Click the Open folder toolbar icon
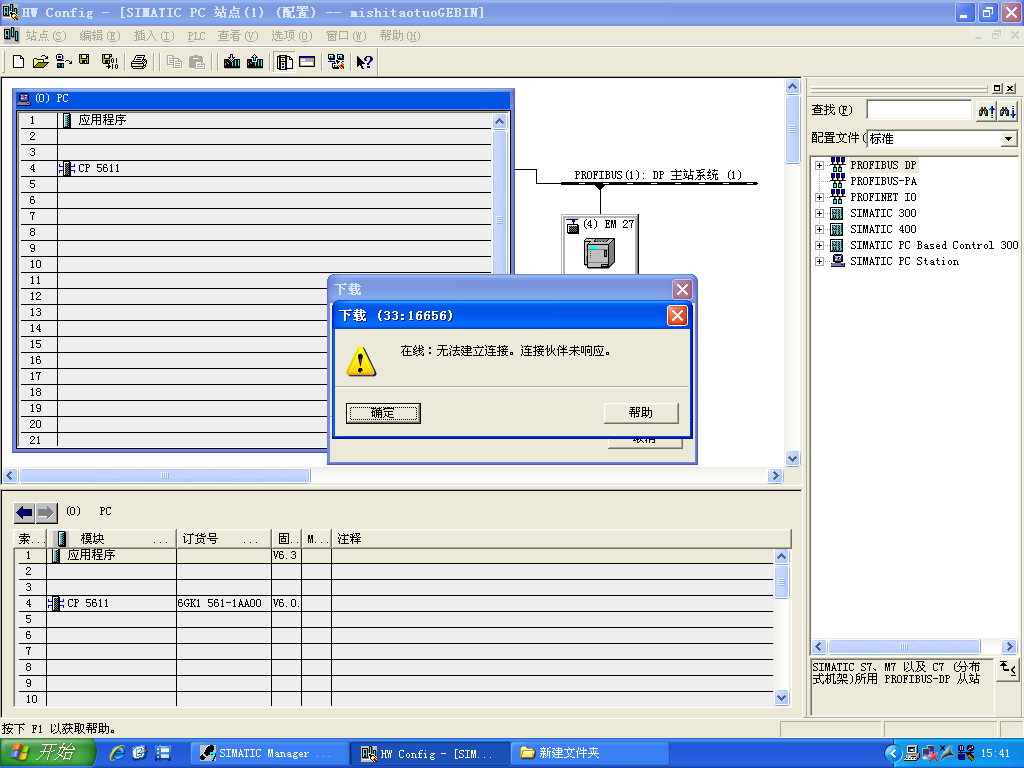1024x768 pixels. point(40,62)
